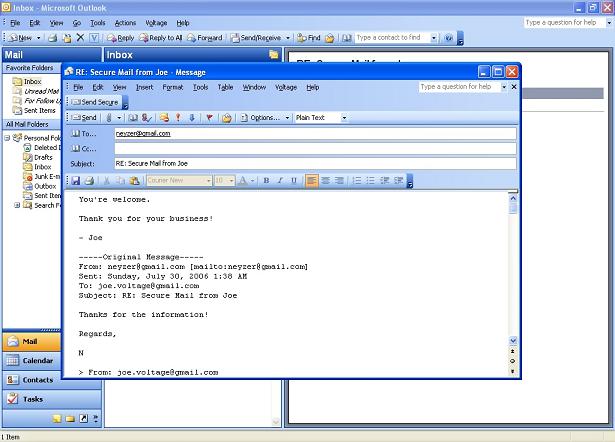Click the Subject field RE: Secure Mail from Joe
The width and height of the screenshot is (615, 442).
tap(315, 164)
